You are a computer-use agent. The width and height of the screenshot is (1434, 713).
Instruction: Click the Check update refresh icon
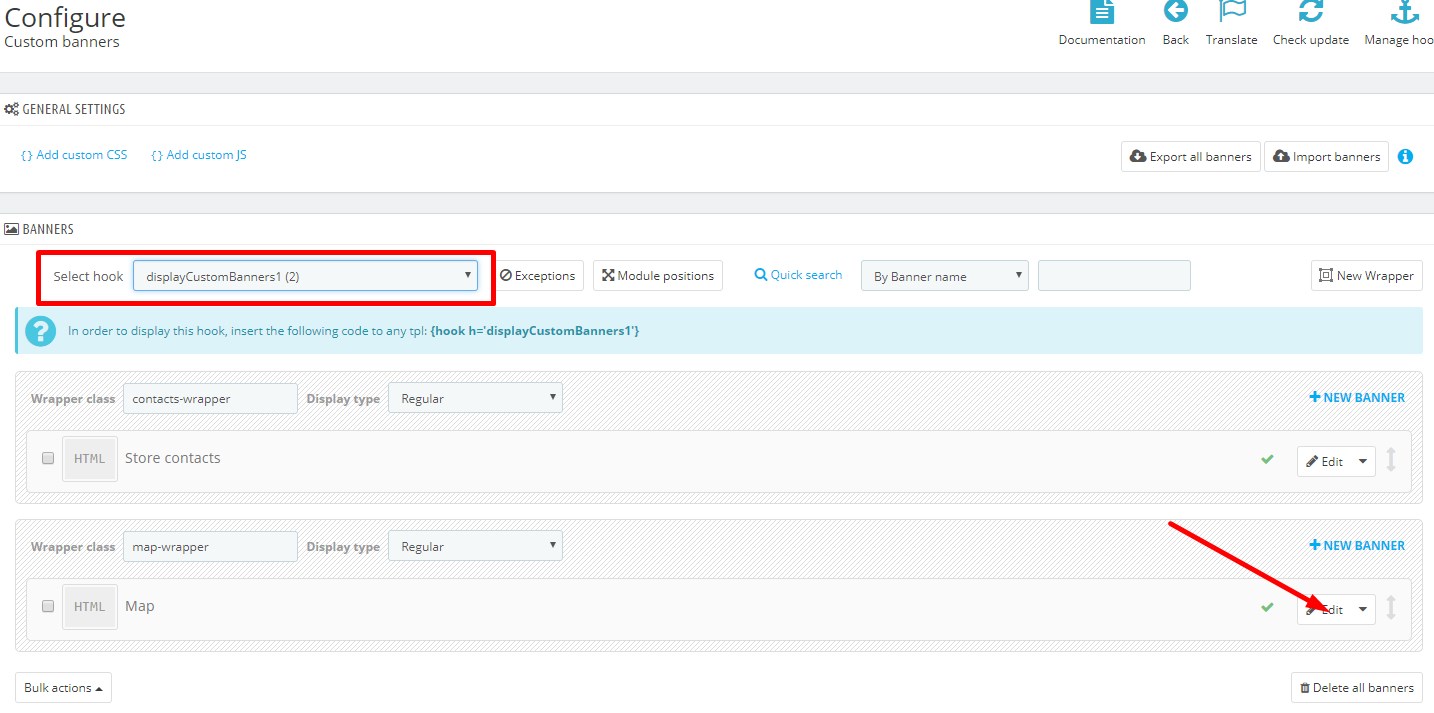pos(1310,12)
